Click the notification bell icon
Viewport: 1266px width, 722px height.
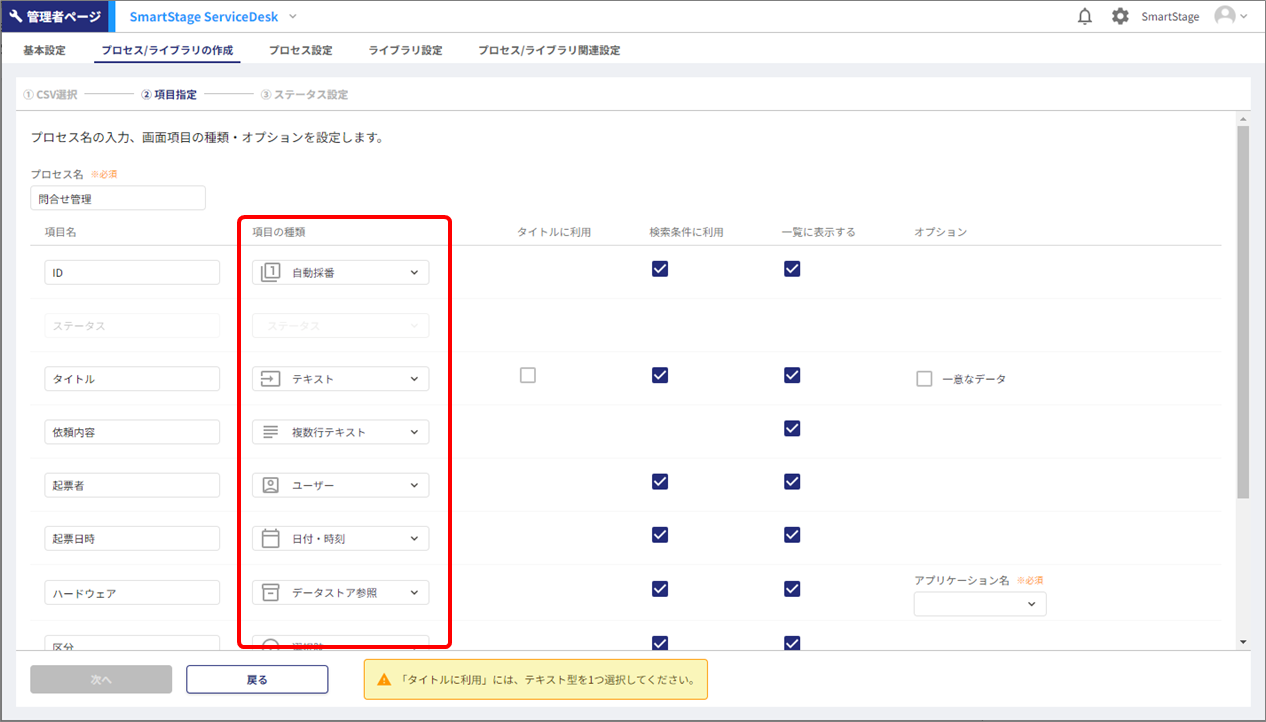(x=1085, y=17)
